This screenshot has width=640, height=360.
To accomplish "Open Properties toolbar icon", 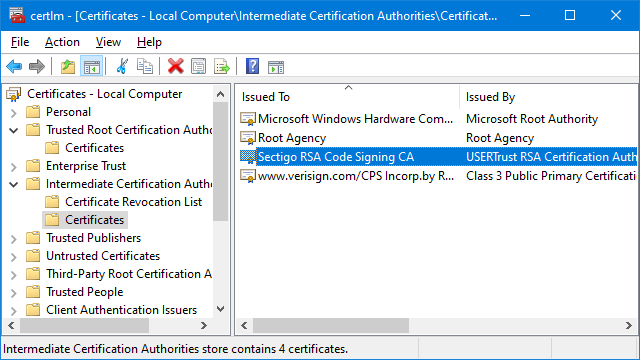I will [x=198, y=66].
